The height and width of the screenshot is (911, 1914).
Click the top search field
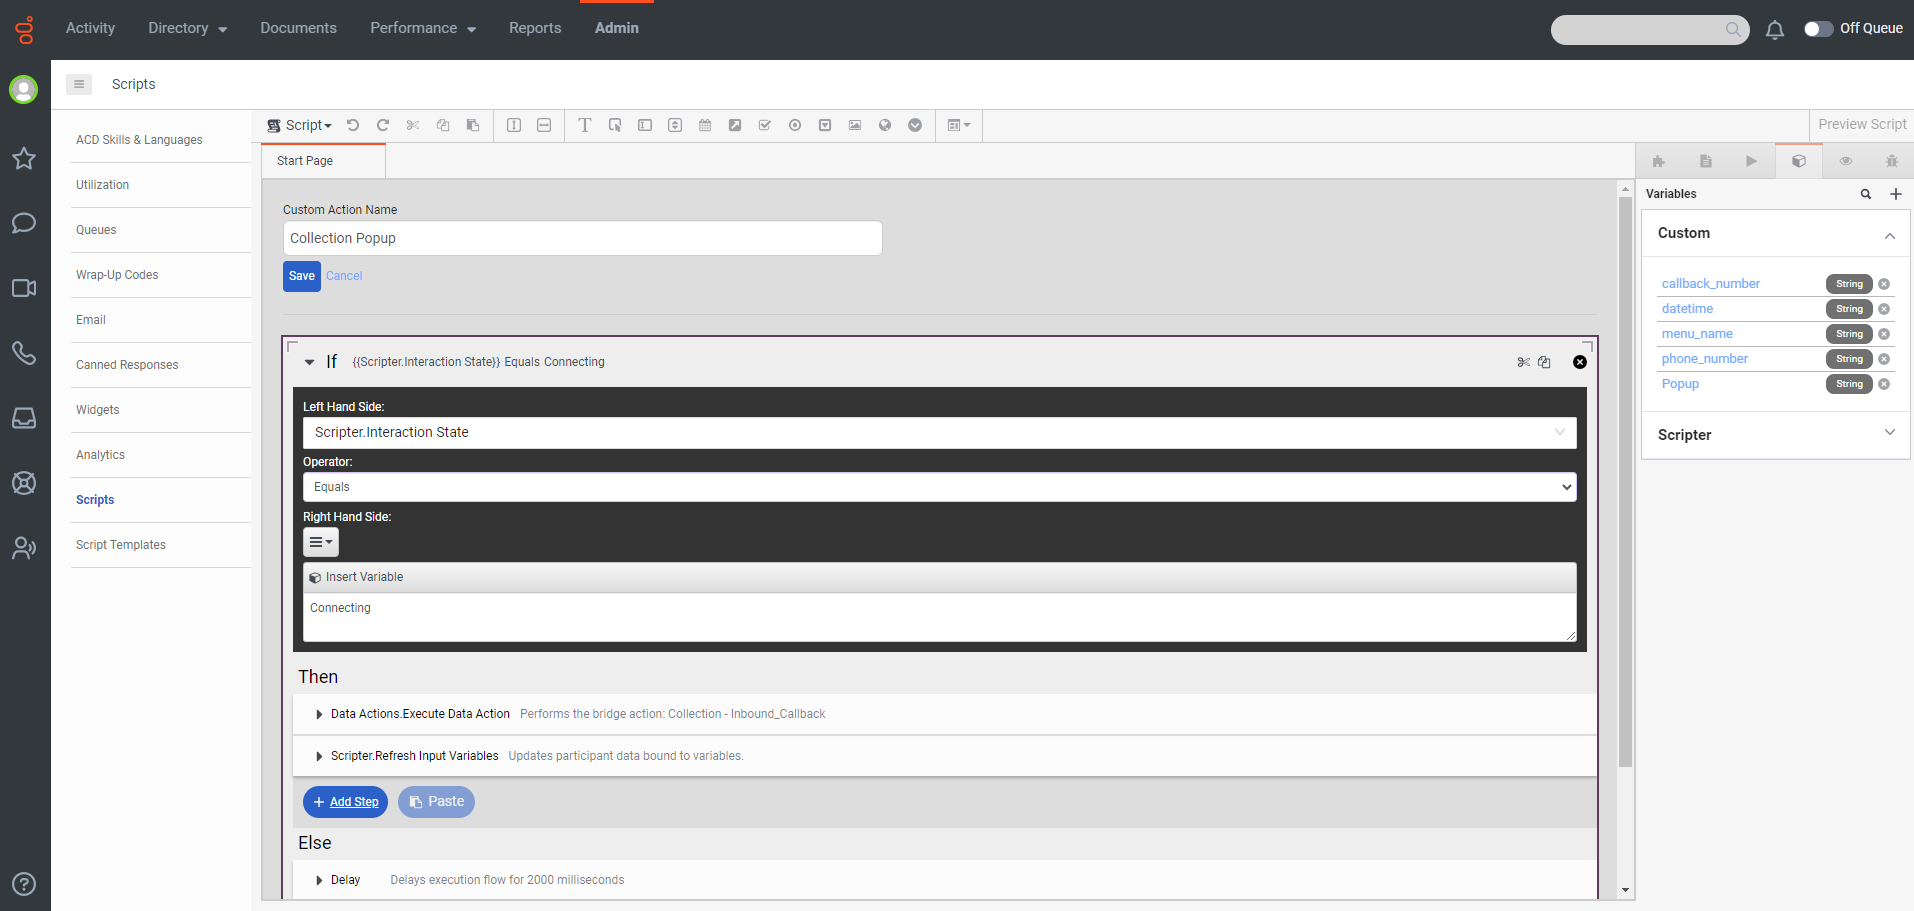1650,30
